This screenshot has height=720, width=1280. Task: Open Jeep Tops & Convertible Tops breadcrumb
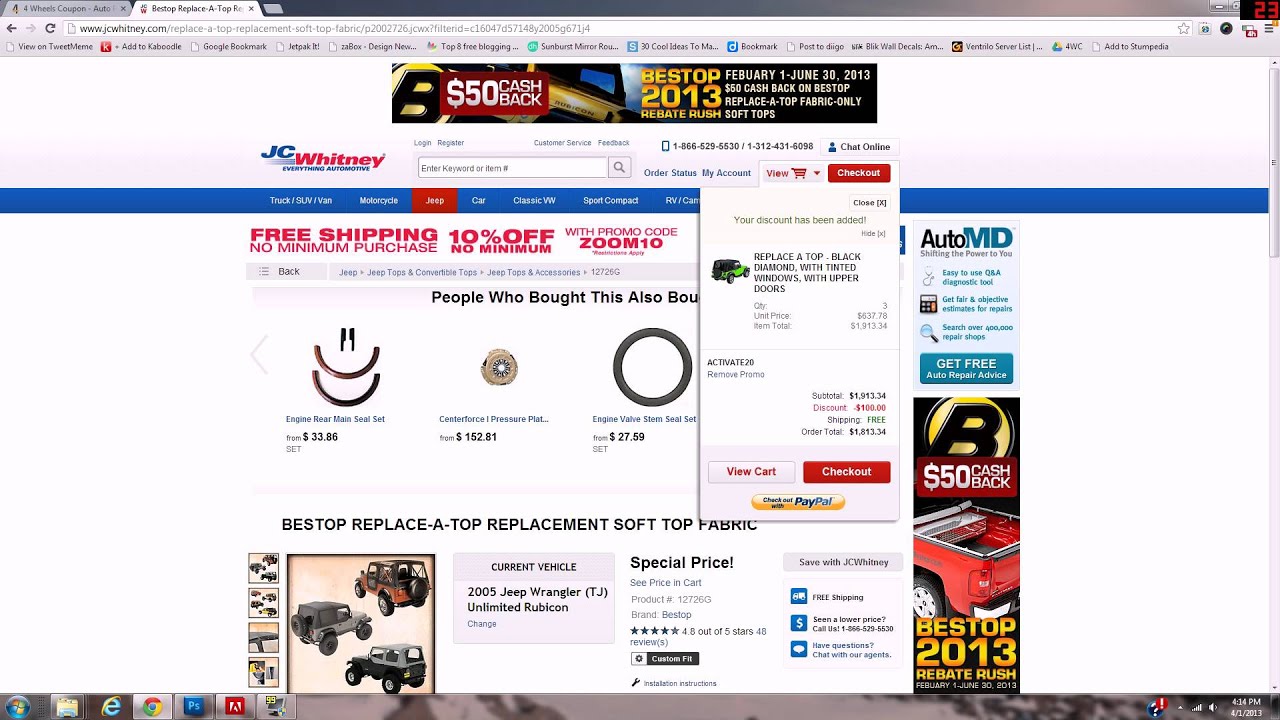(422, 272)
